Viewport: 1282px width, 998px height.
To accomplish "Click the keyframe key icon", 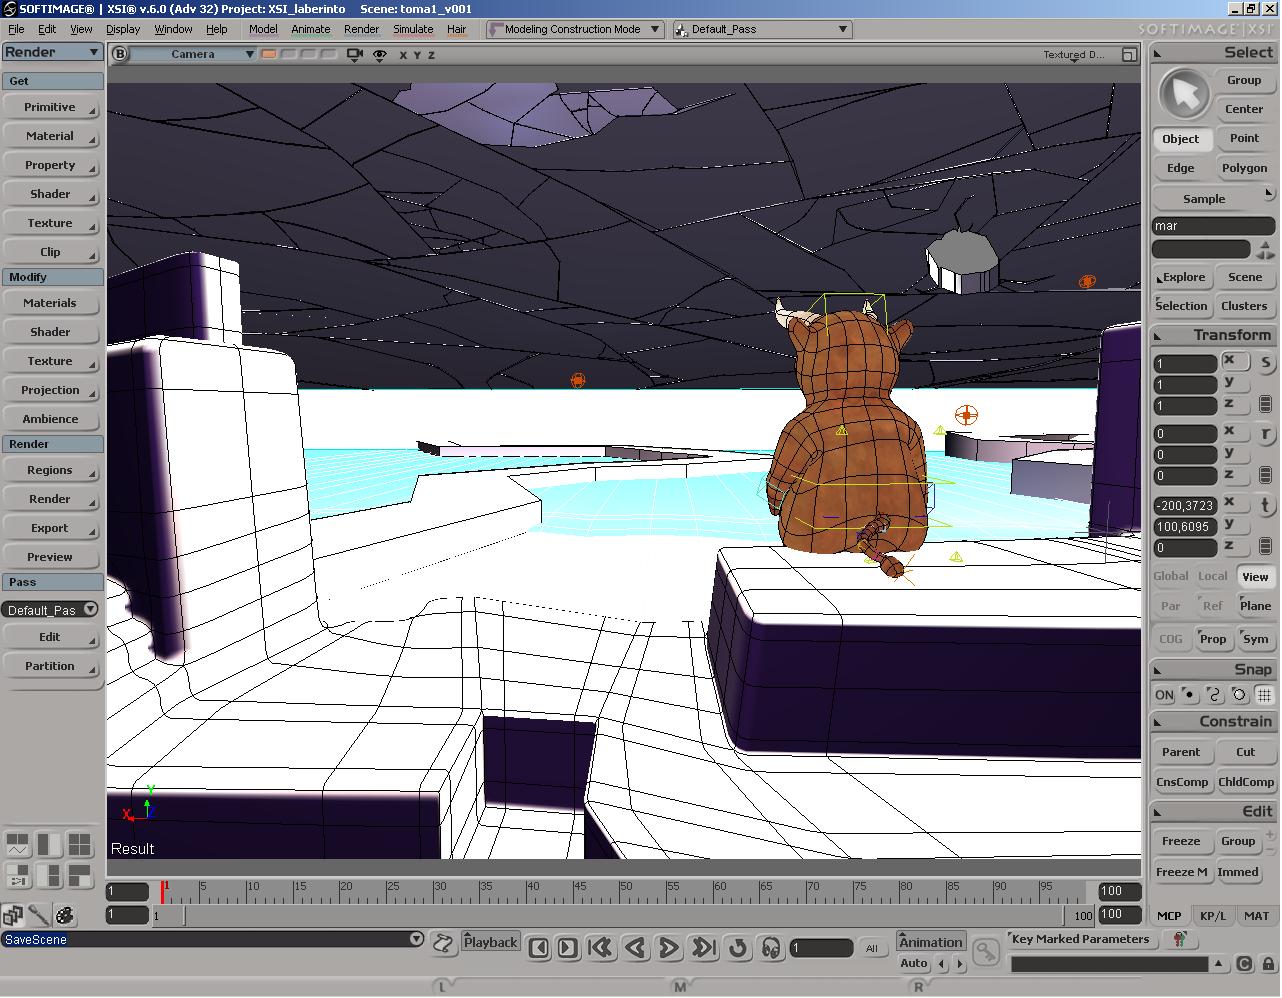I will (x=986, y=951).
